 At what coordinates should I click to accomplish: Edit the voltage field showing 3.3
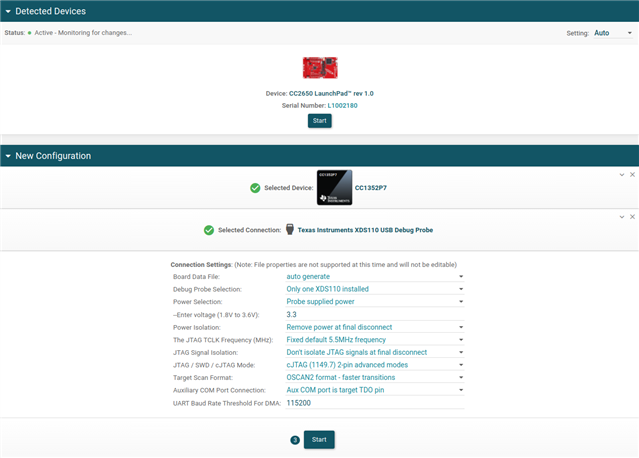[375, 315]
